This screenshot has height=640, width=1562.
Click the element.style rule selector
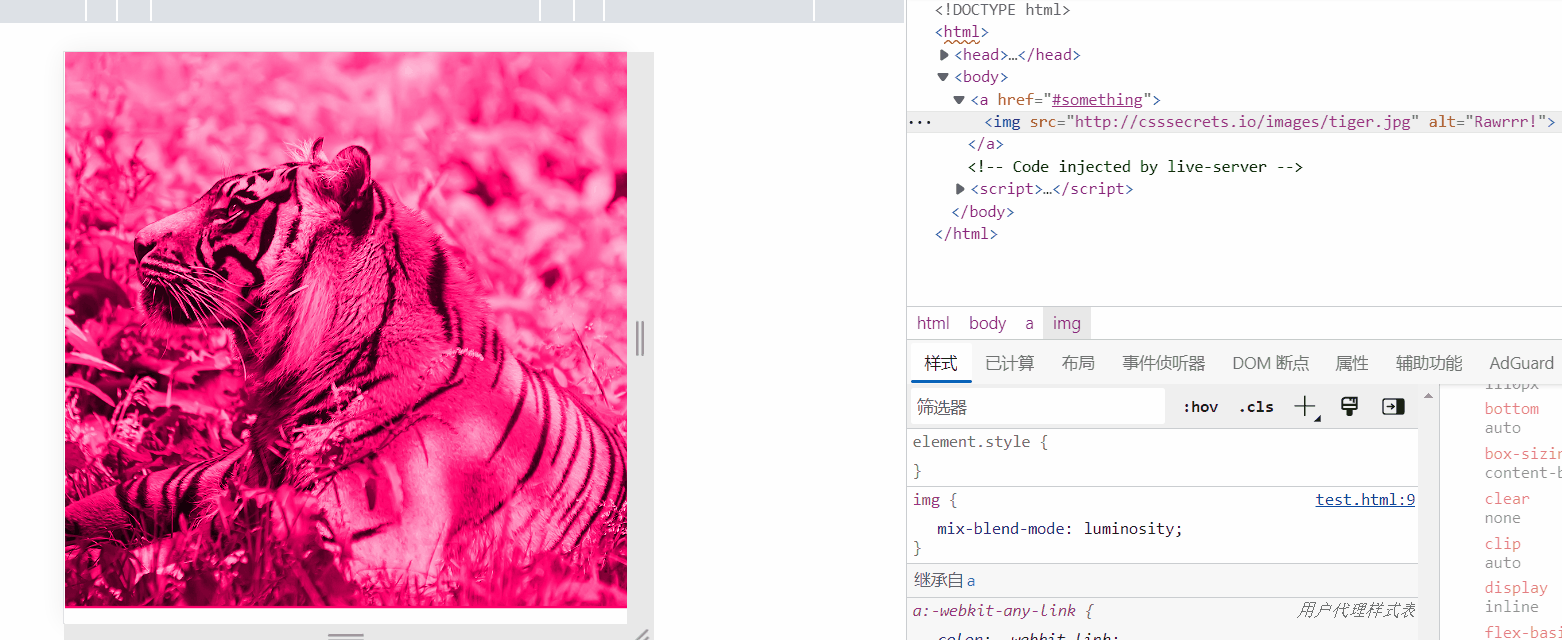tap(971, 441)
